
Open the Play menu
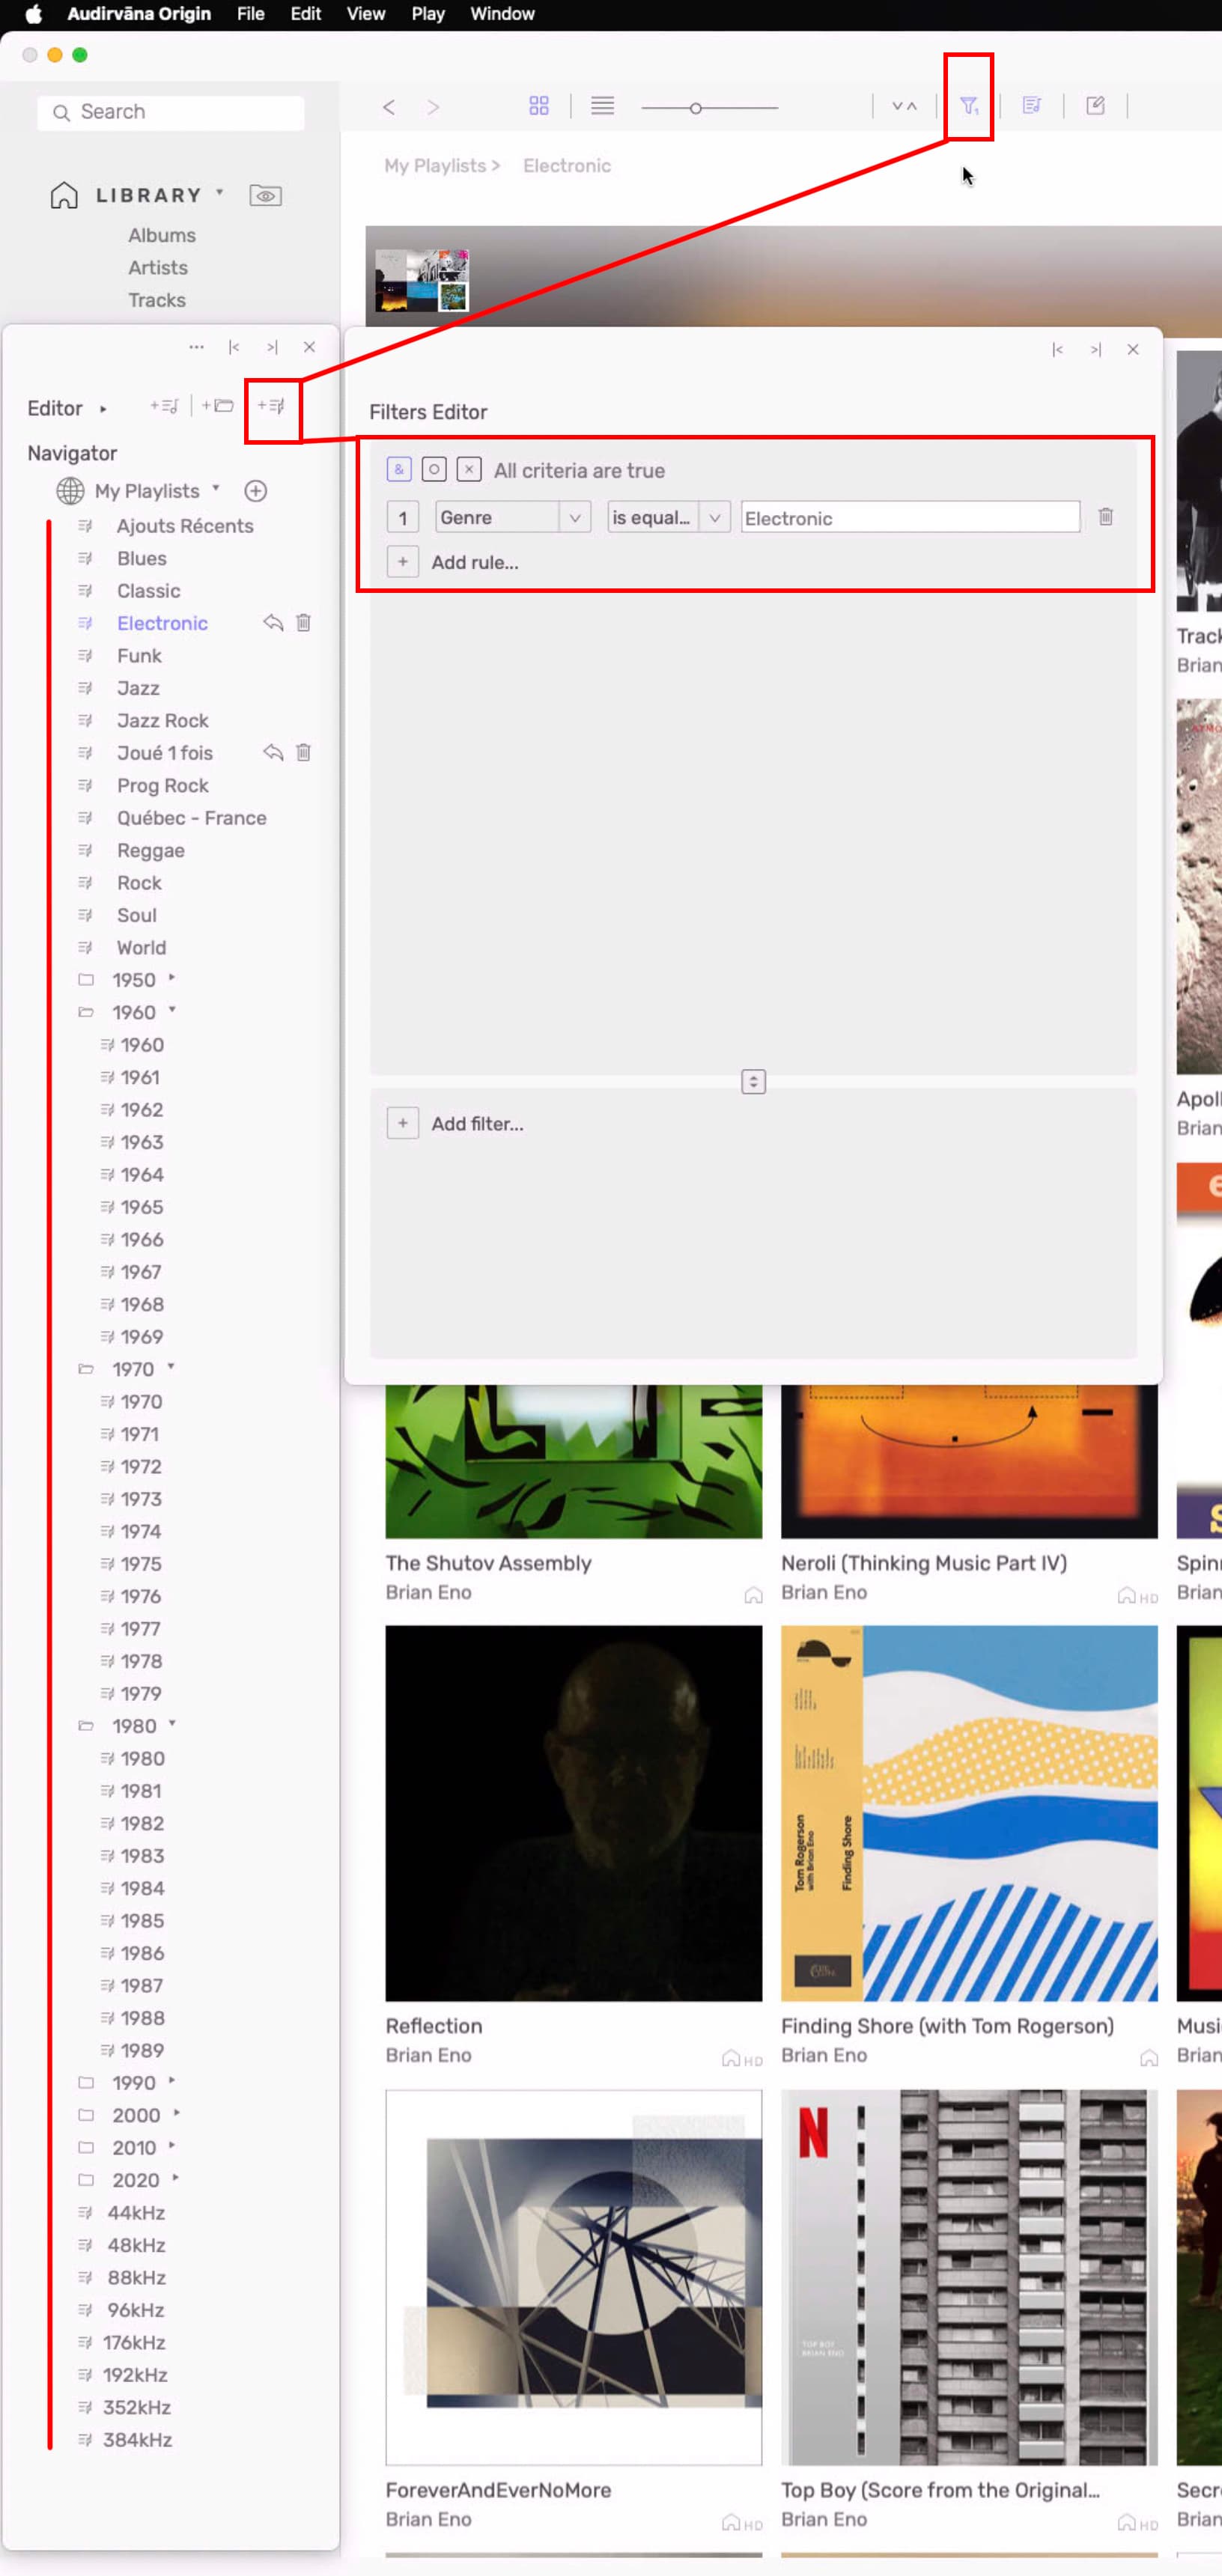428,14
